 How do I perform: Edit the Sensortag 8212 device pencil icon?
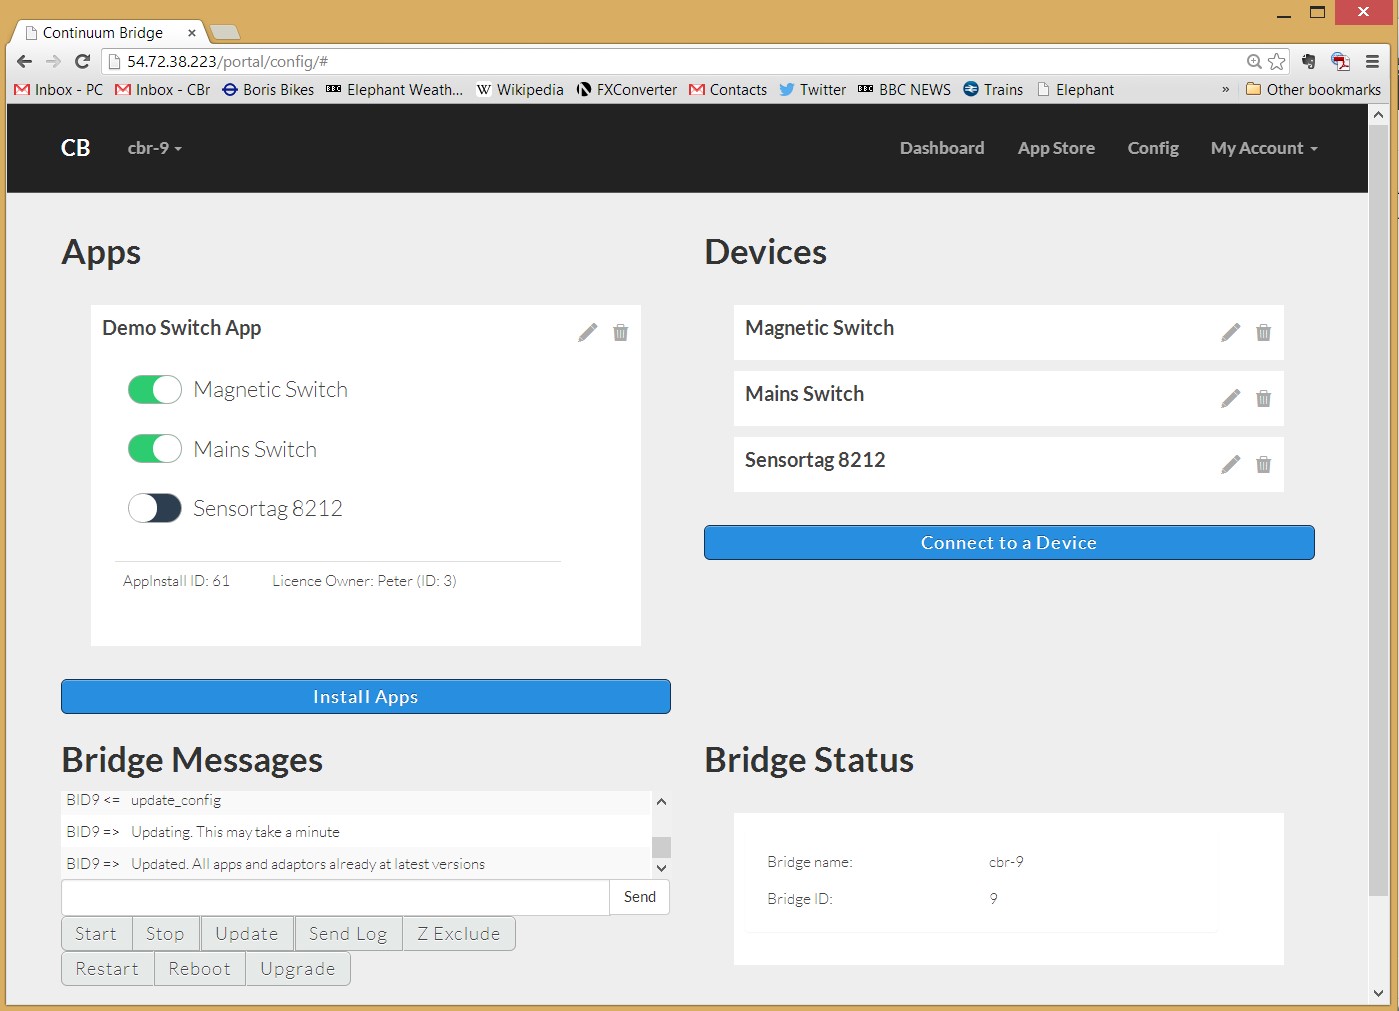[x=1231, y=464]
